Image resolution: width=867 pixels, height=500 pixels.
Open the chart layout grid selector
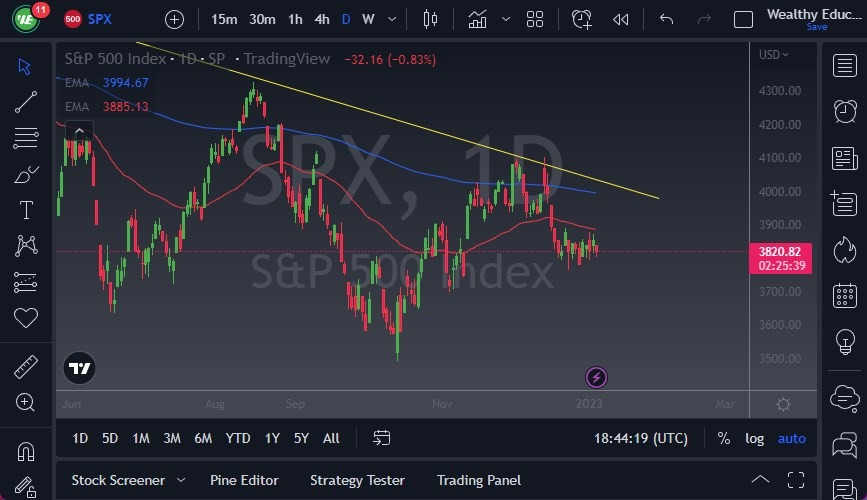pyautogui.click(x=535, y=20)
